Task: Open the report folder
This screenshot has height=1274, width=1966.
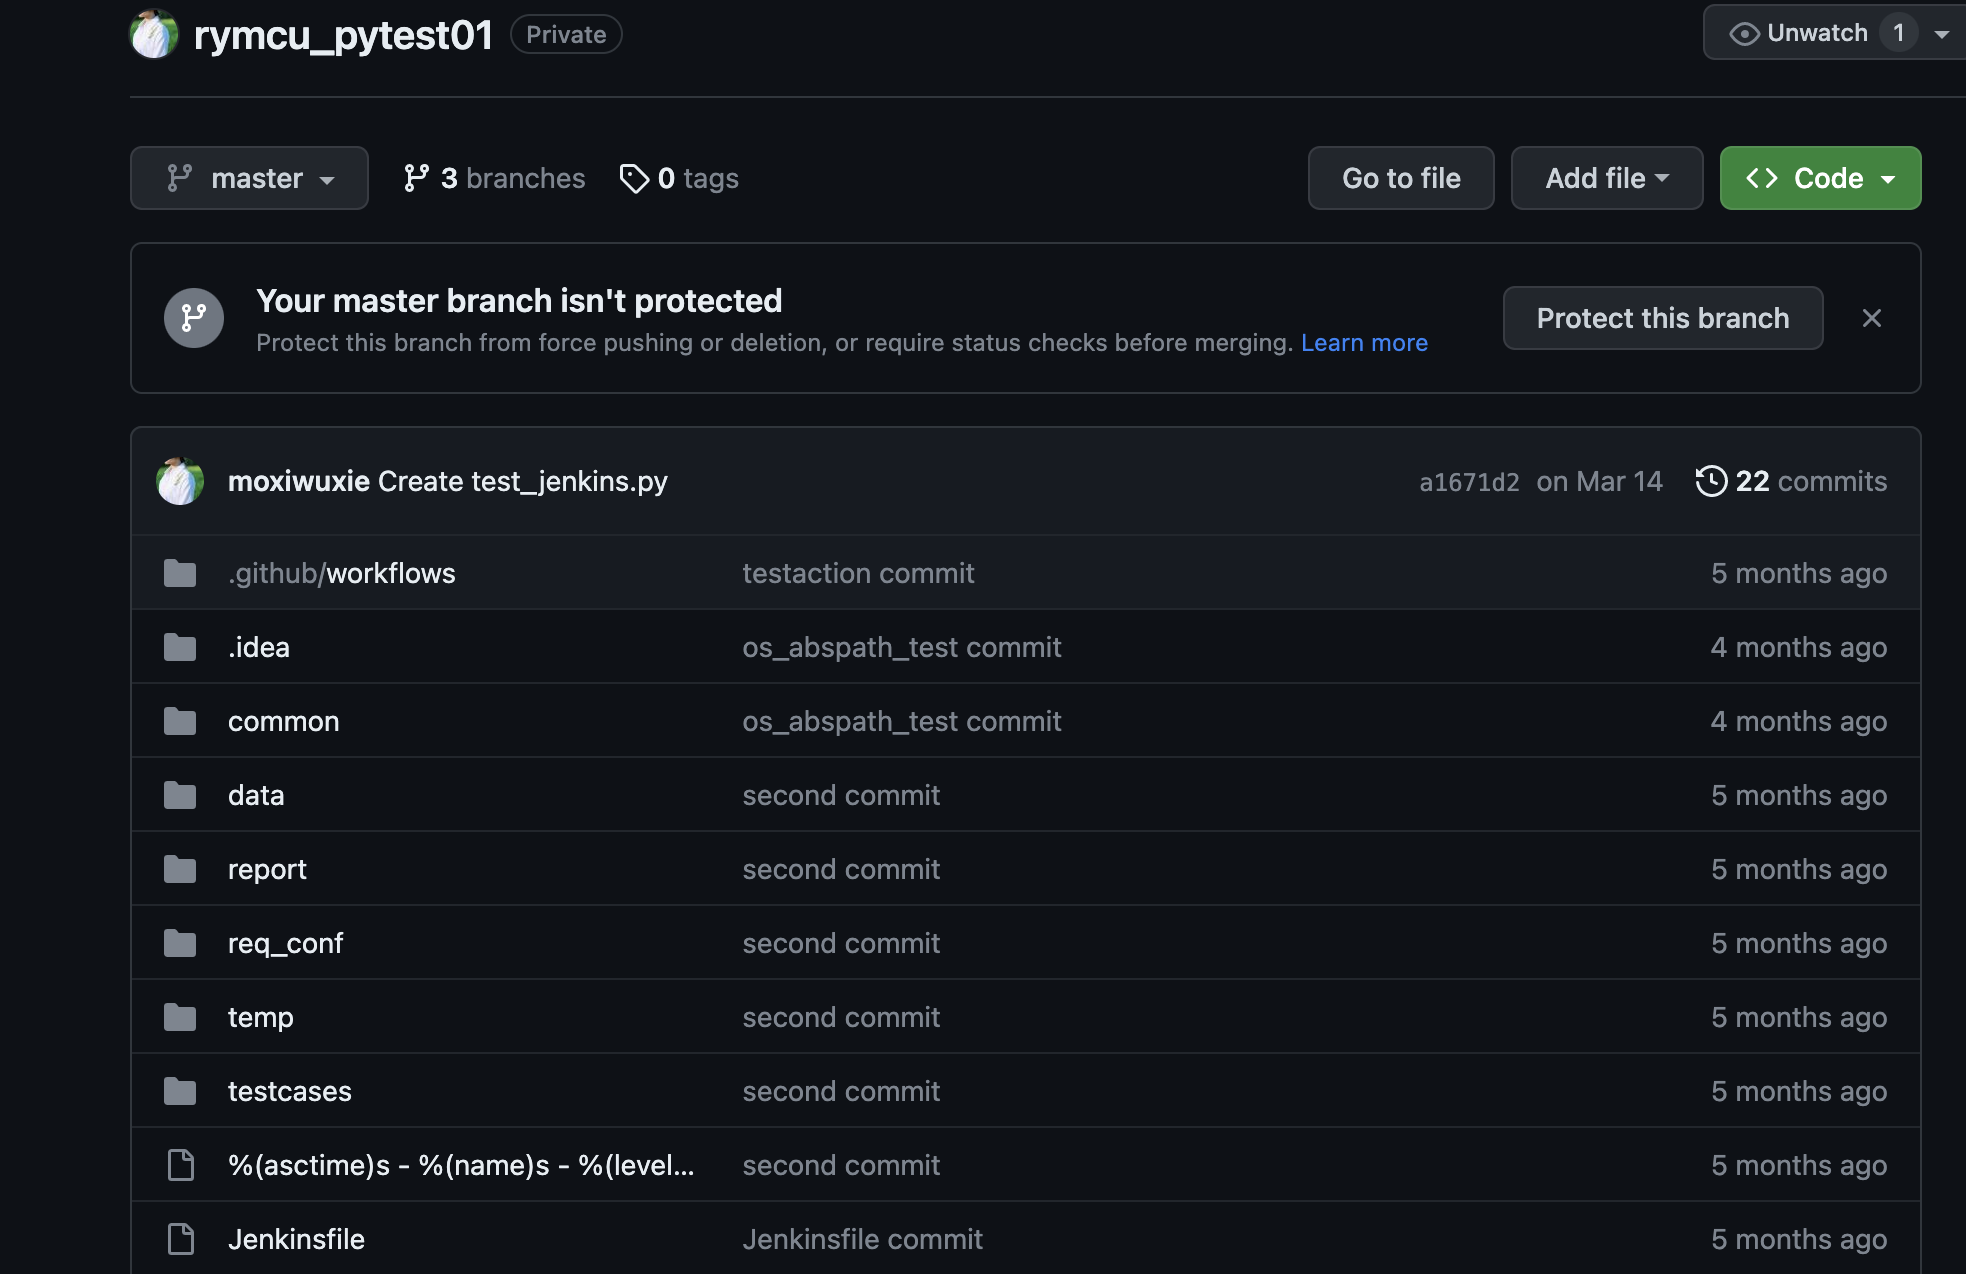Action: (267, 869)
